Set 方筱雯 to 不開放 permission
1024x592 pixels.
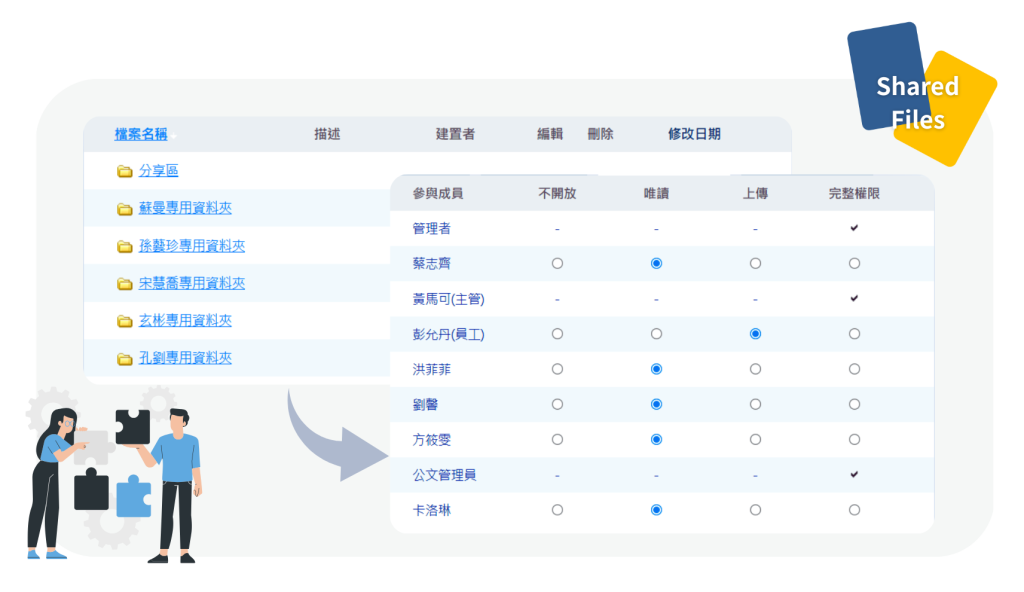tap(557, 439)
